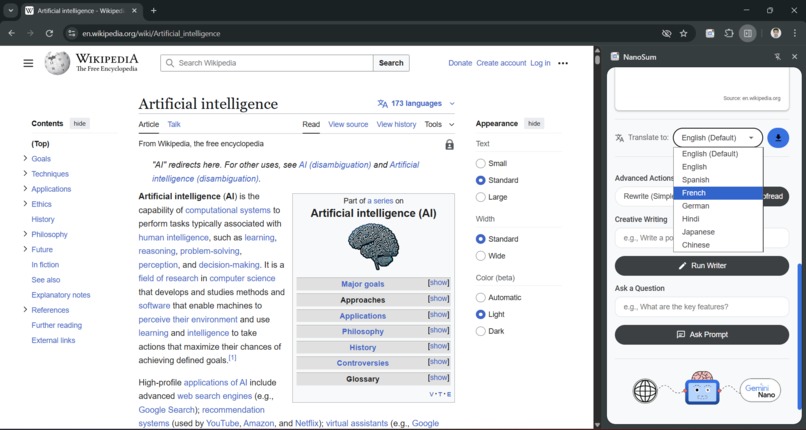Select the Standard width radio
Image resolution: width=806 pixels, height=430 pixels.
point(481,239)
